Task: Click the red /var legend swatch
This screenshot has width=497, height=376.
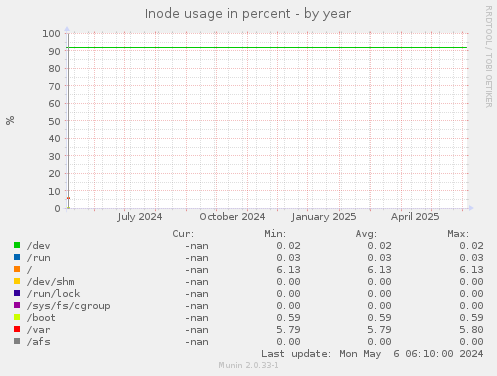Action: pyautogui.click(x=17, y=329)
